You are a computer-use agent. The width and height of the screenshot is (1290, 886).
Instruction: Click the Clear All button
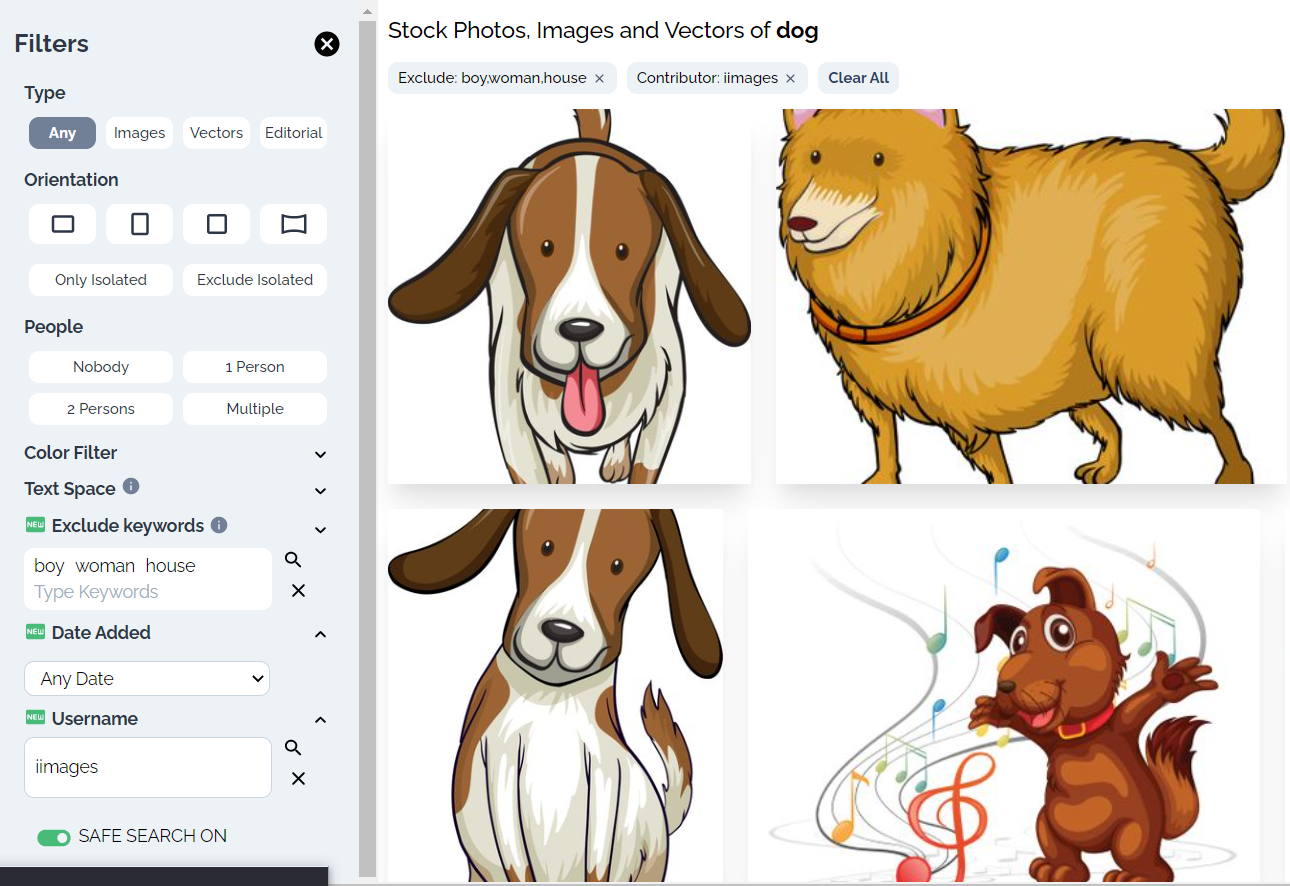[858, 78]
